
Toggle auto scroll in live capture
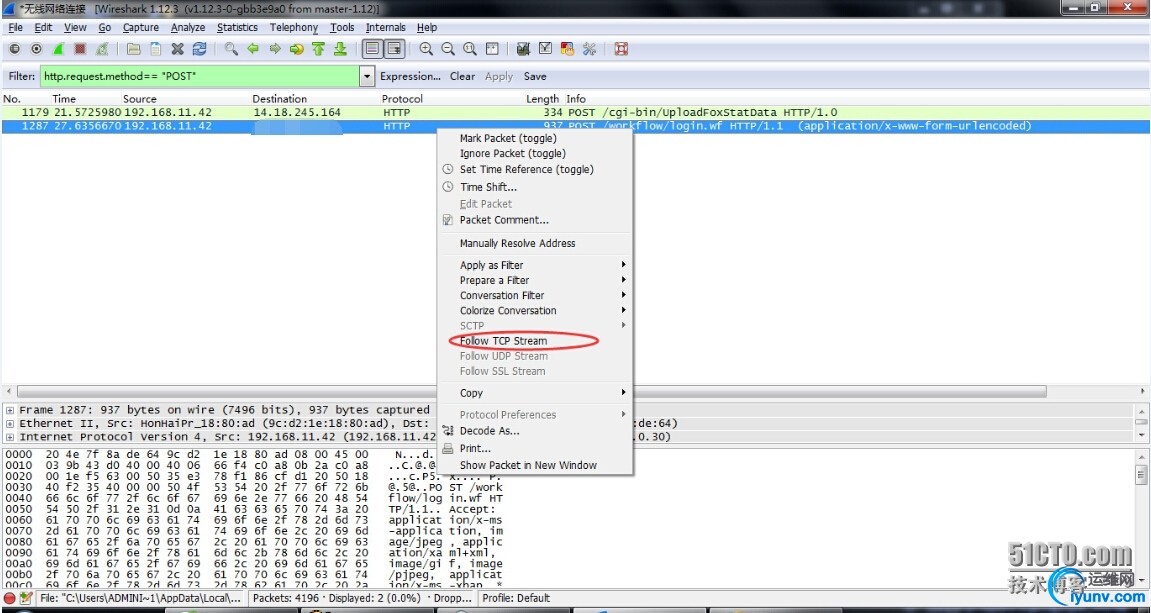coord(394,49)
